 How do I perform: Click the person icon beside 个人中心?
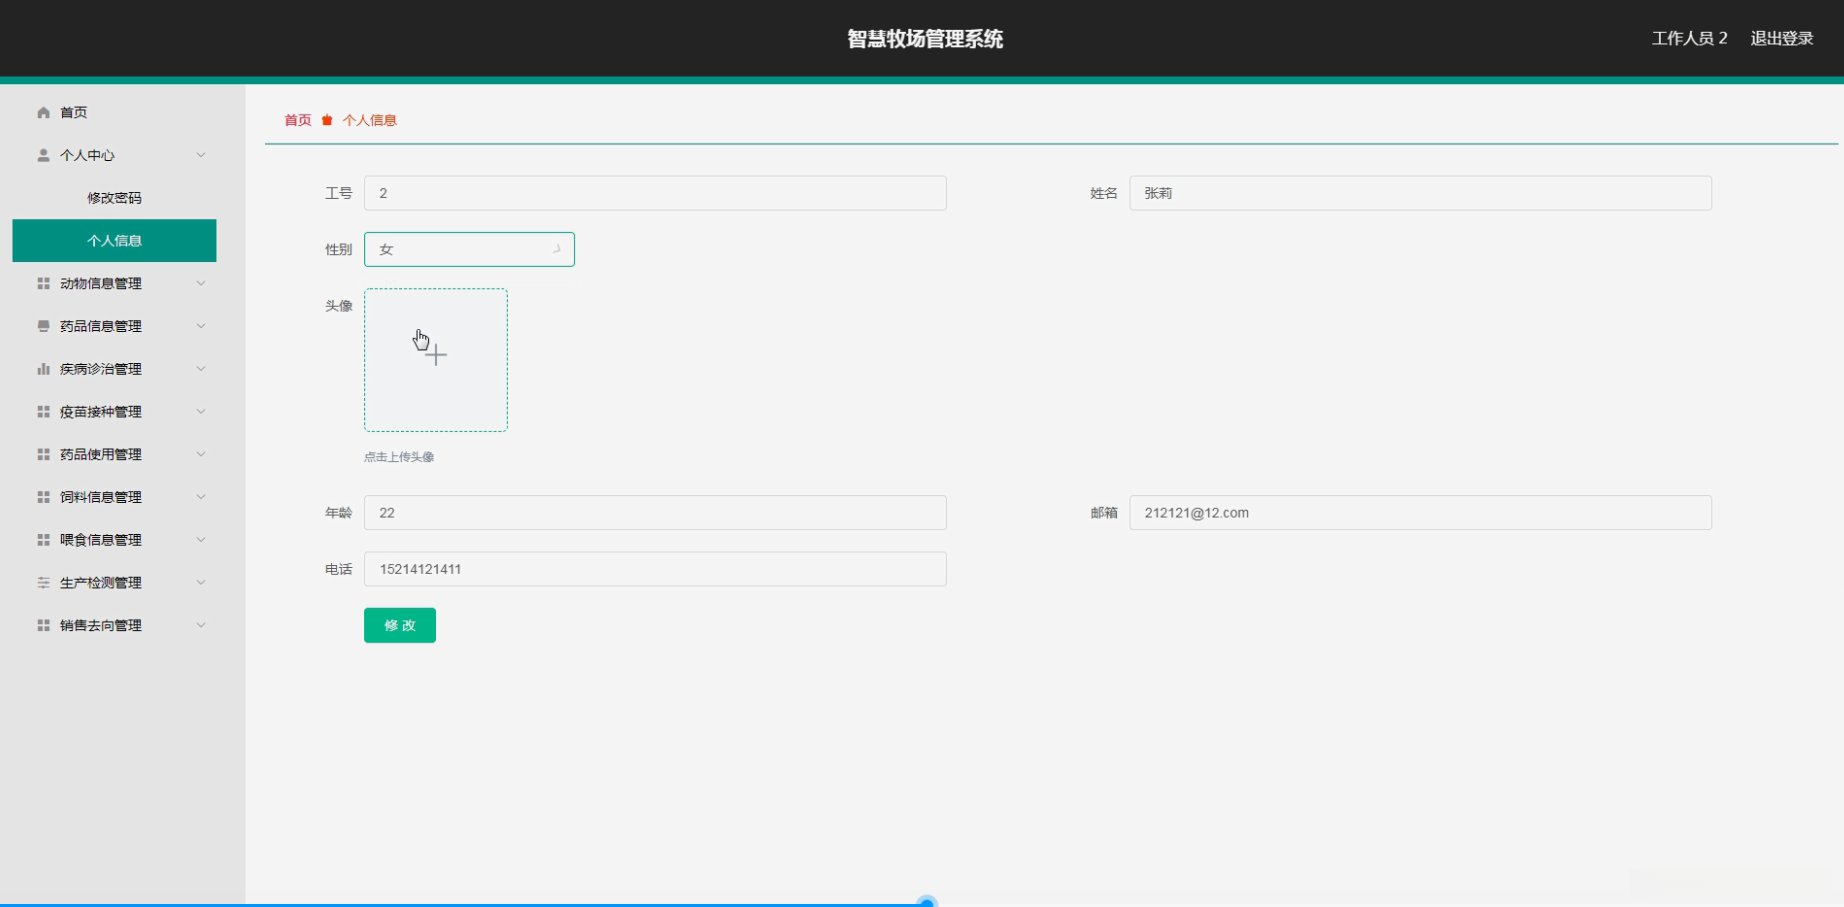(43, 155)
